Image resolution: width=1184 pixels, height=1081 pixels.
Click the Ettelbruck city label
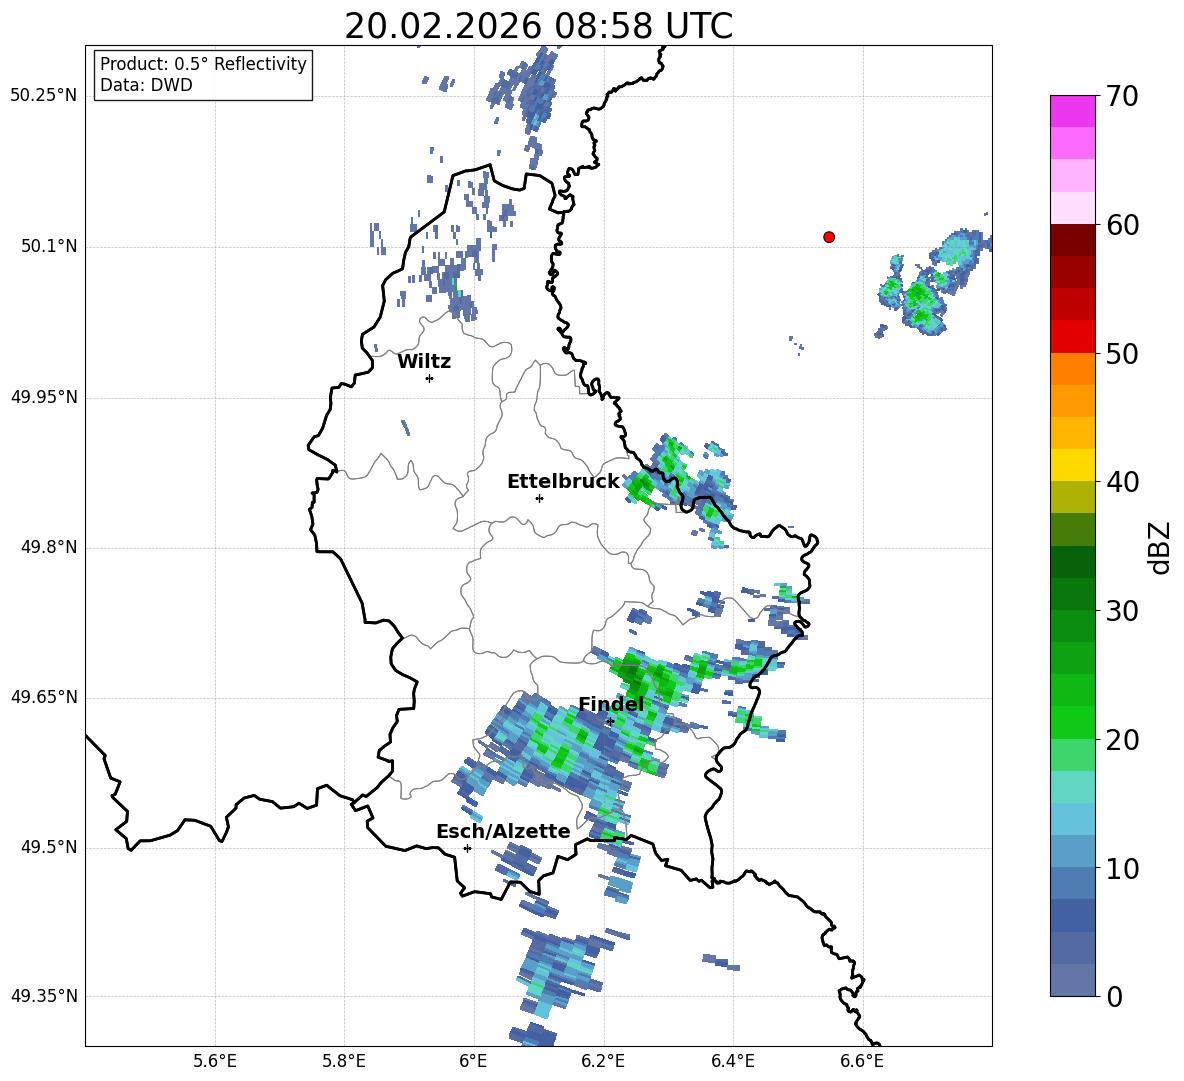563,482
